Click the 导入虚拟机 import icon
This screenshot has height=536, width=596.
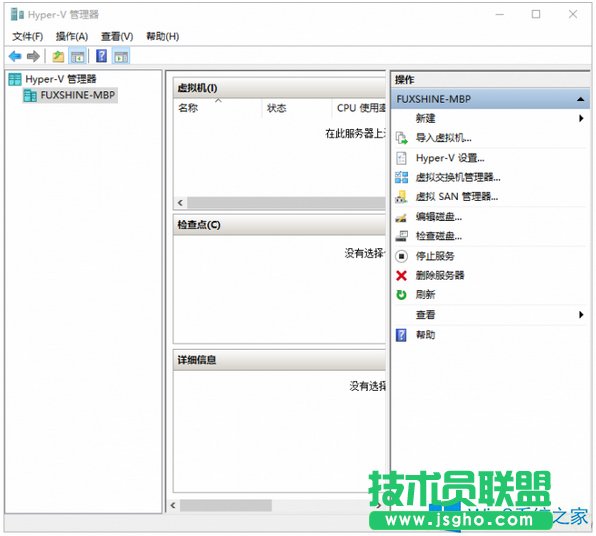pyautogui.click(x=401, y=138)
